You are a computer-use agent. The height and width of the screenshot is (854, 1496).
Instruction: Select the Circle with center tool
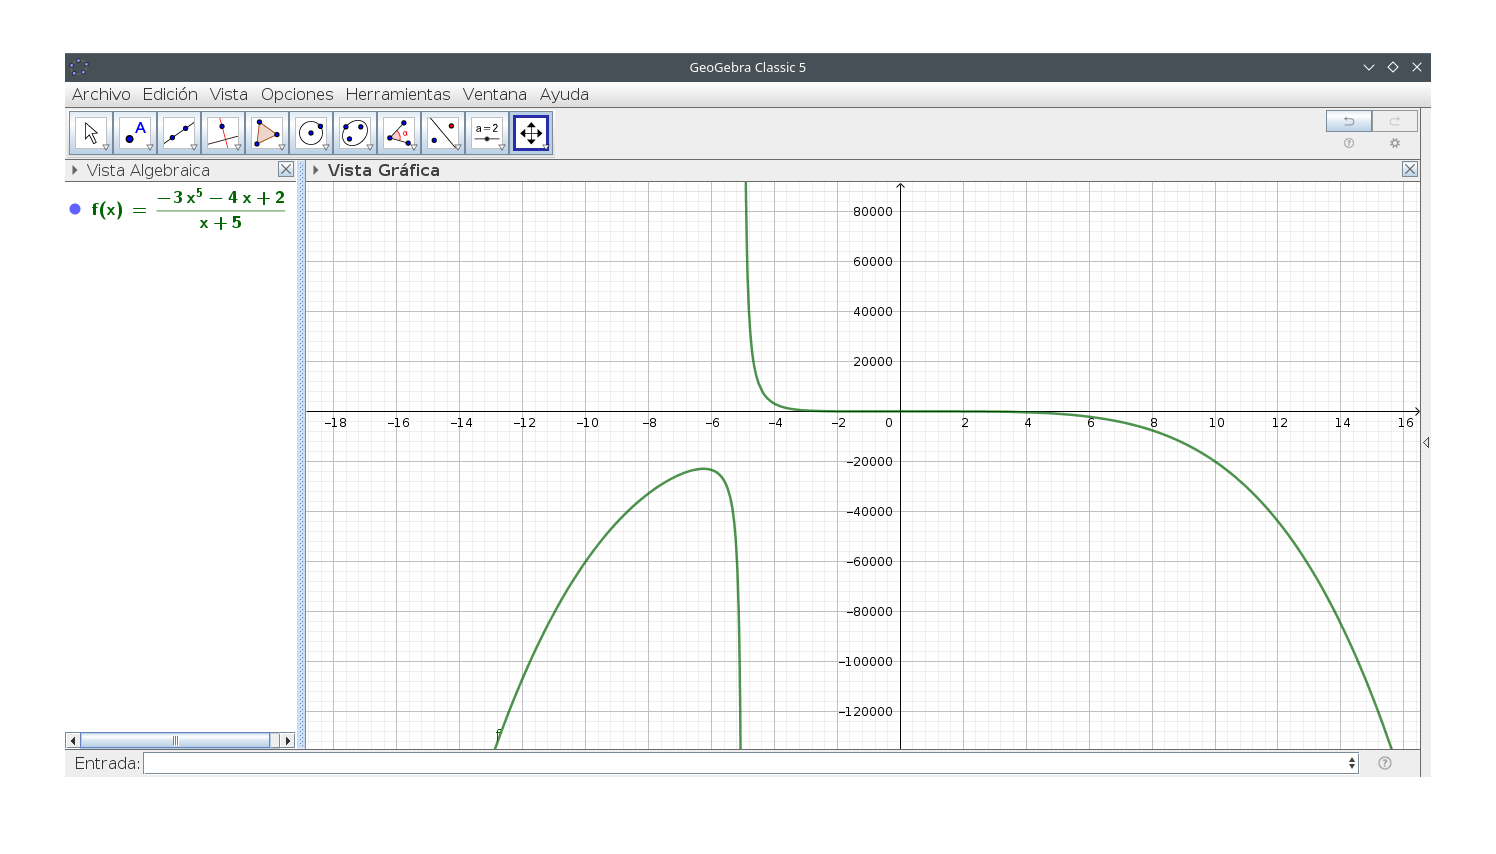tap(311, 133)
